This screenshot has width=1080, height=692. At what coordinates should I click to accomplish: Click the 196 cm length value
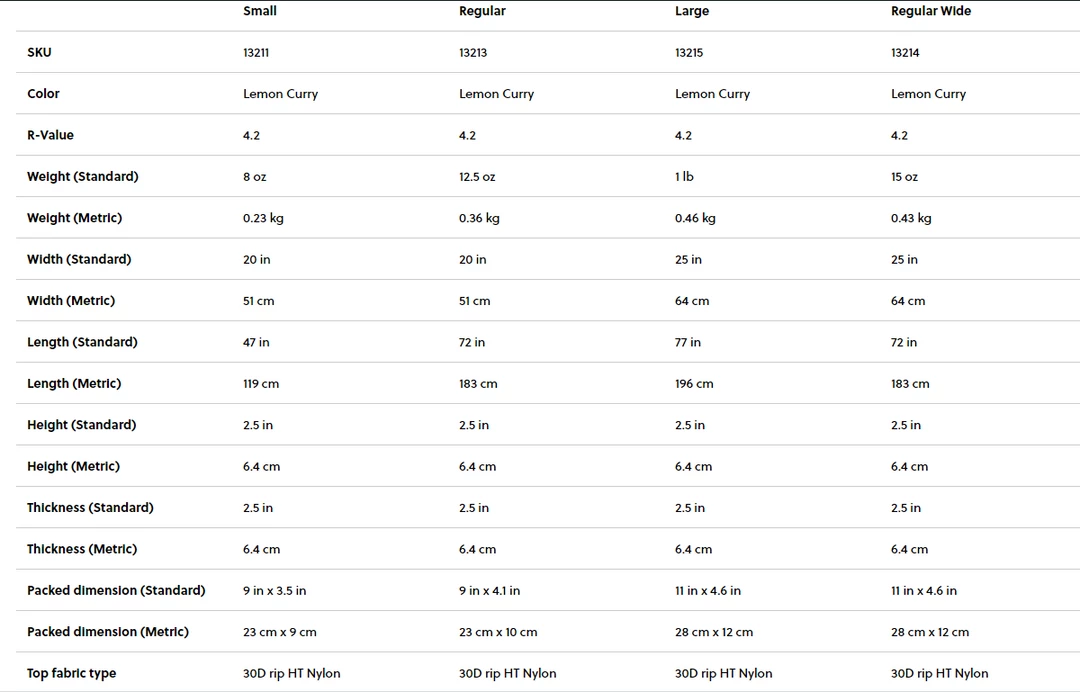coord(694,384)
